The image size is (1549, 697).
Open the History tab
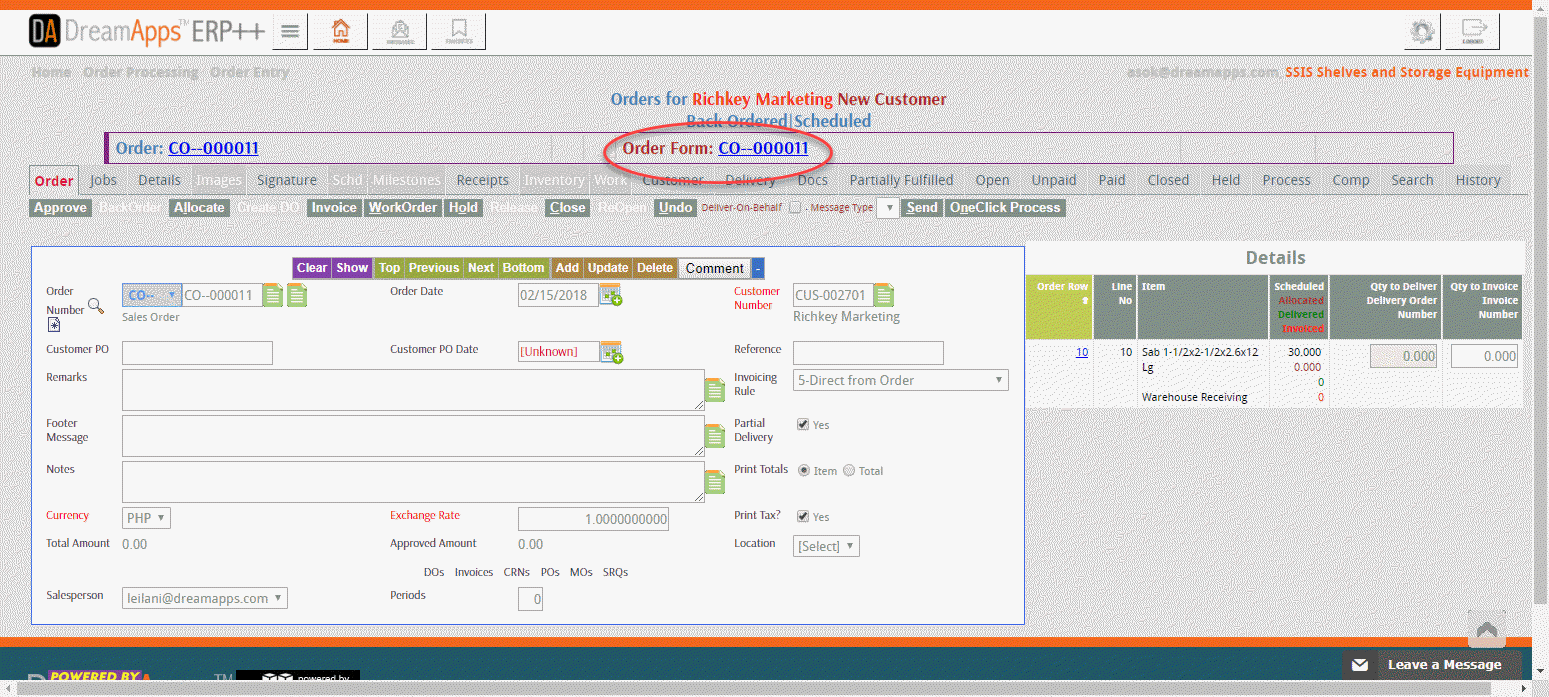tap(1478, 180)
